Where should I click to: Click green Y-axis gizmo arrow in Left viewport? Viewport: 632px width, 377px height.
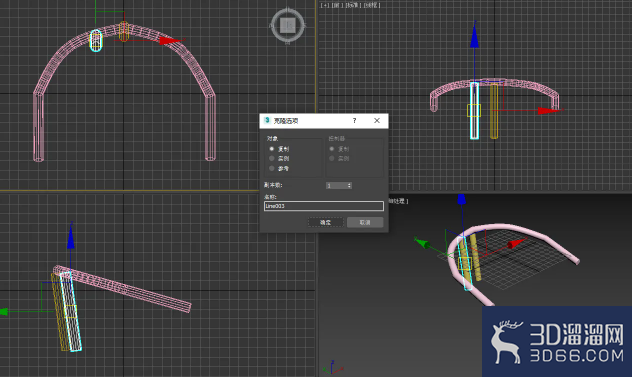(x=4, y=312)
